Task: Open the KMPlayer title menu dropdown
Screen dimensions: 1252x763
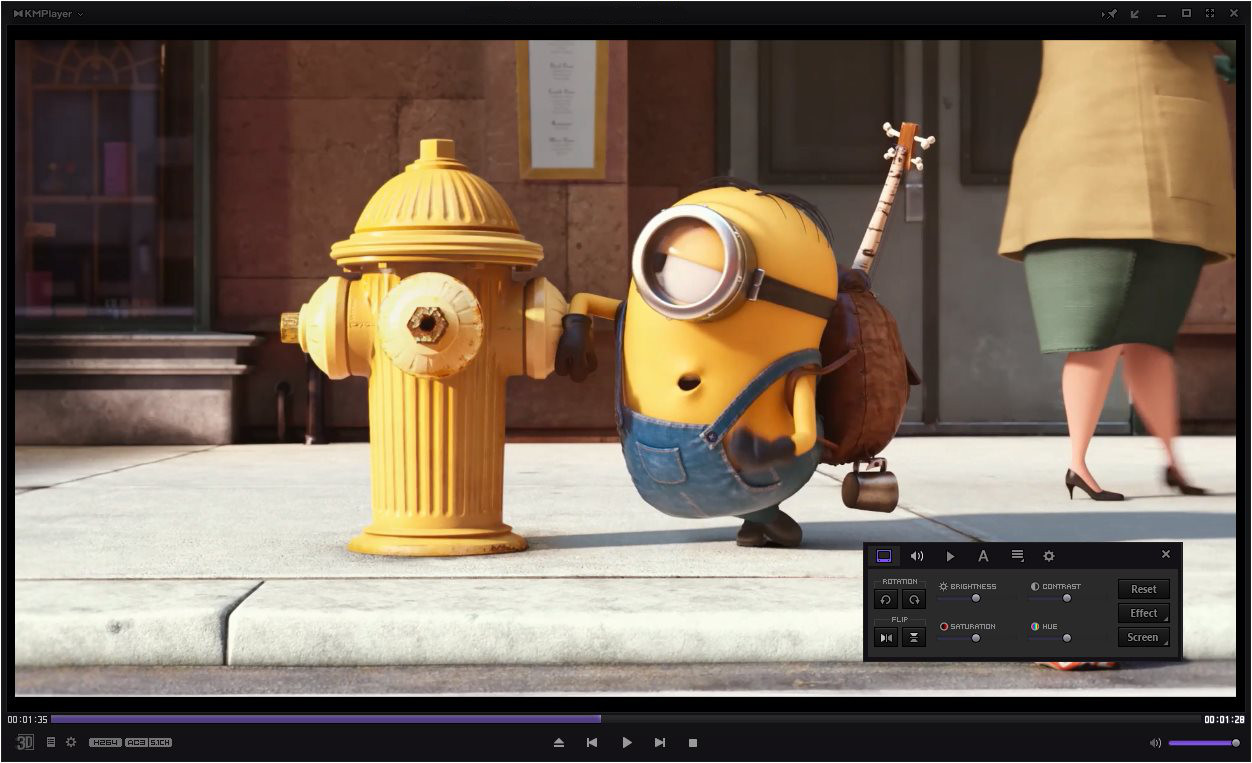Action: (48, 14)
